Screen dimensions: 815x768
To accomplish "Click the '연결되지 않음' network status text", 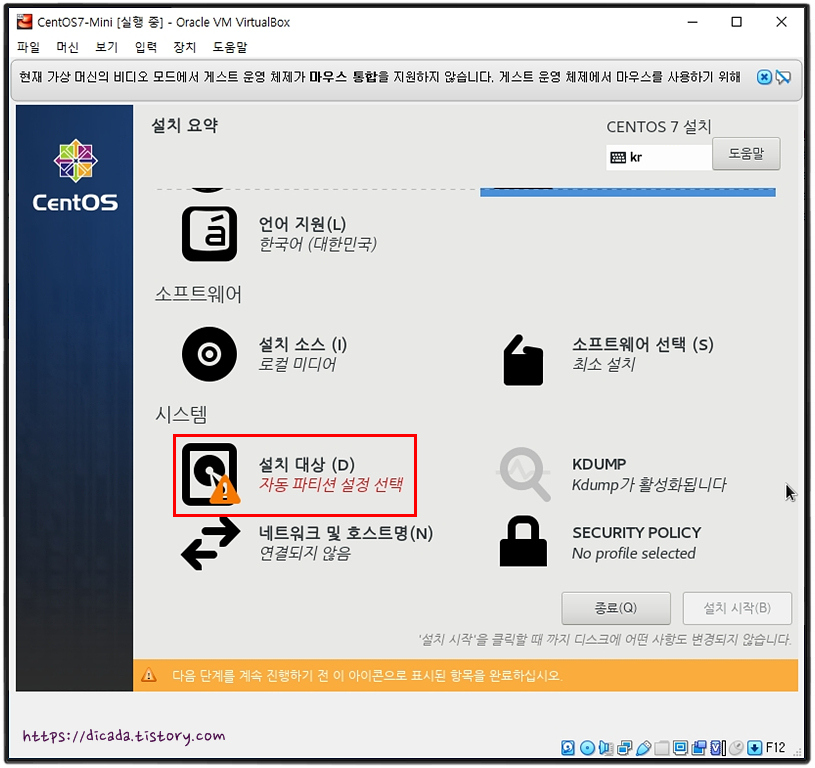I will coord(305,553).
